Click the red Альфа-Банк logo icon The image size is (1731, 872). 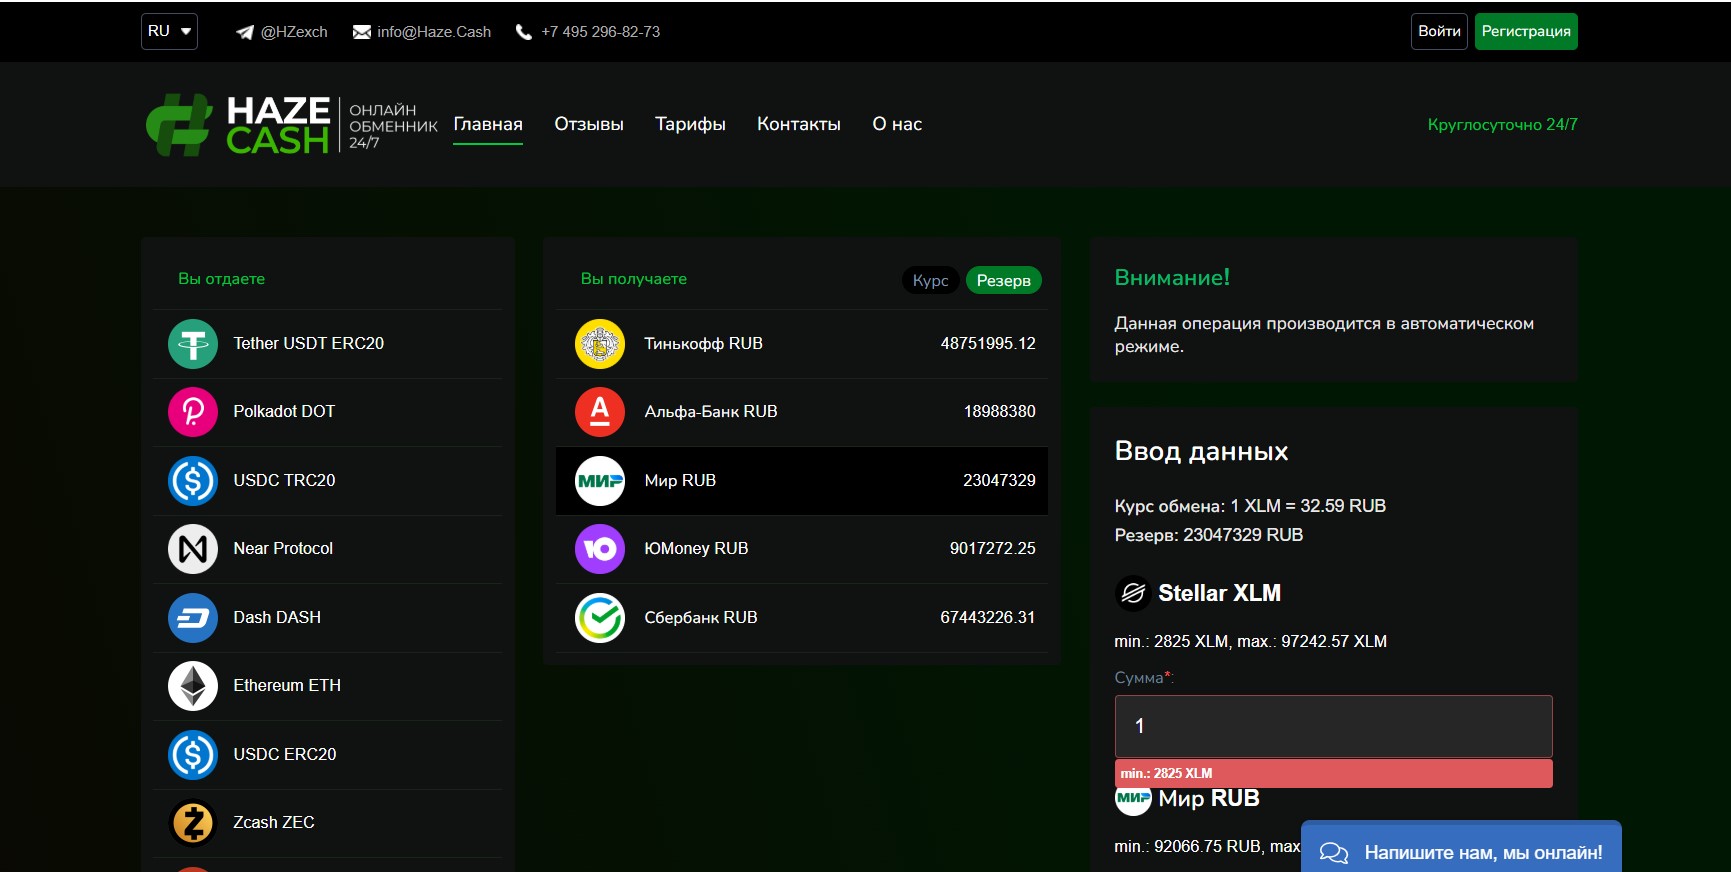click(600, 412)
